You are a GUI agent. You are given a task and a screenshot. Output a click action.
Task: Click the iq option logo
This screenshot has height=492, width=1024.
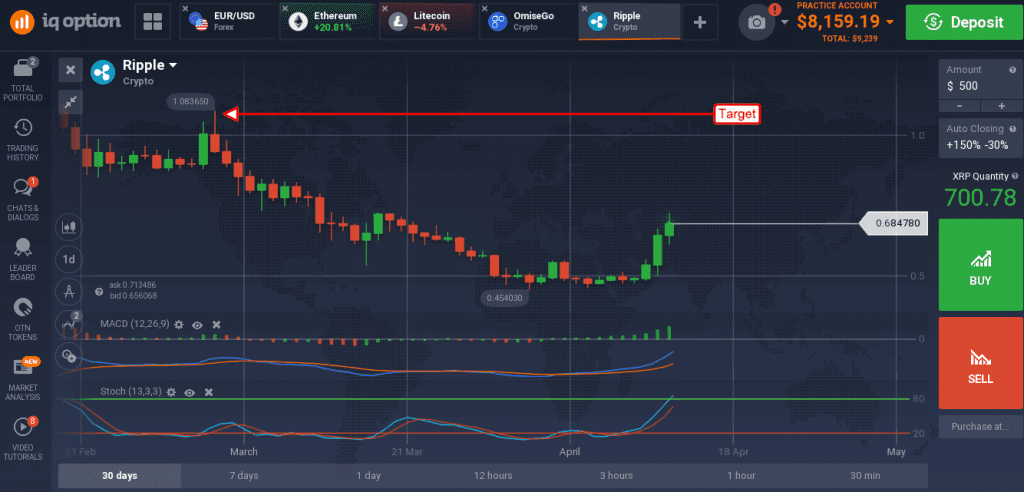[x=65, y=22]
